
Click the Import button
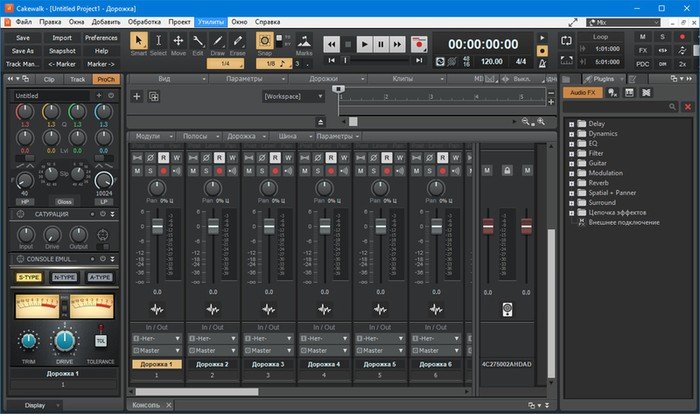(x=62, y=38)
